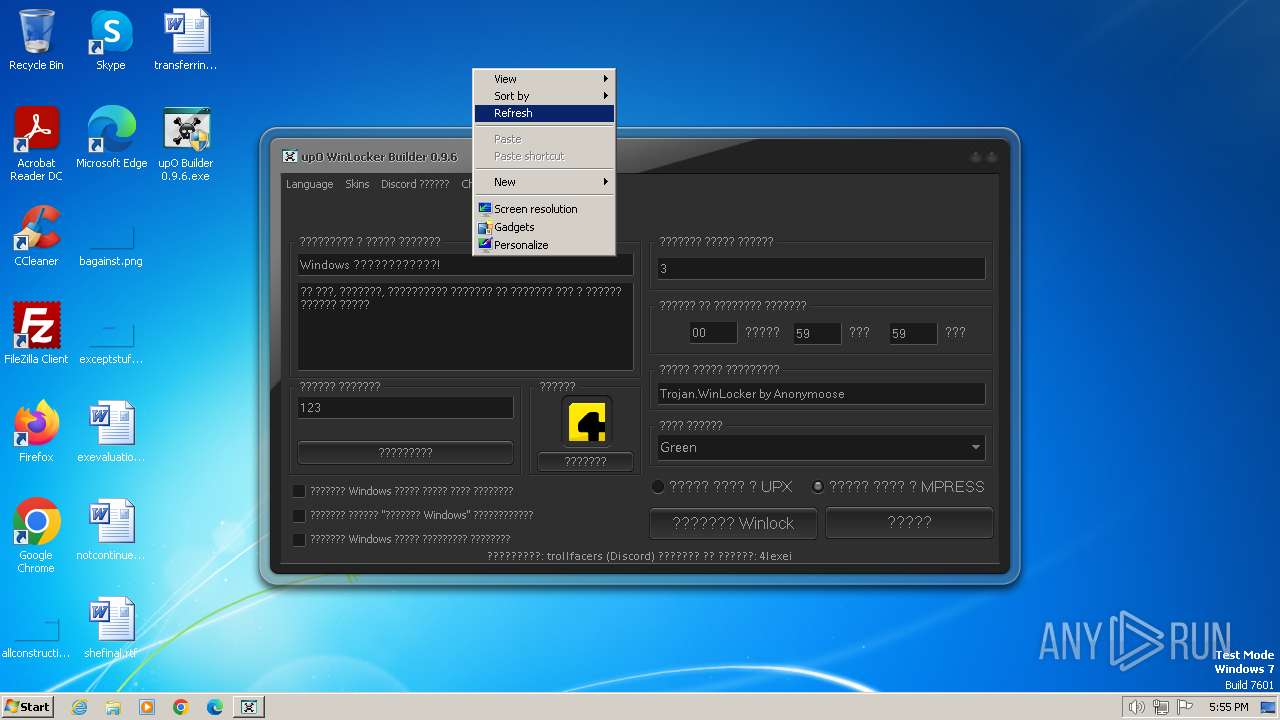
Task: Tick the checkbox mentioning quoted "Windows"
Action: pyautogui.click(x=299, y=515)
